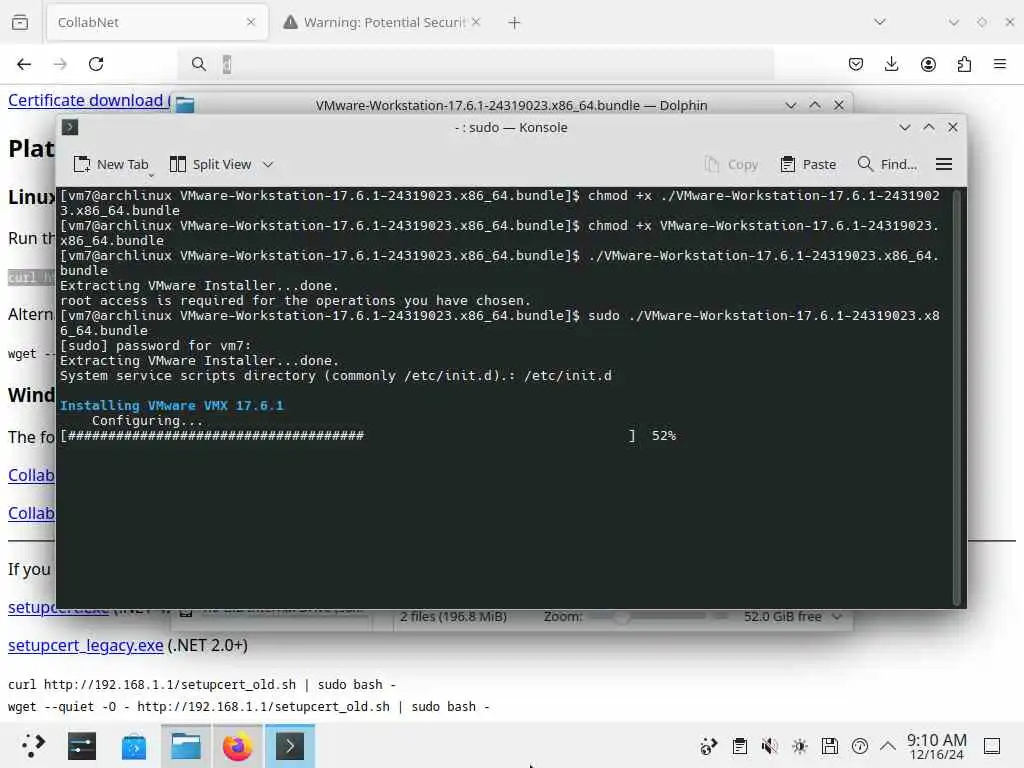Open the KDE application launcher
1024x768 pixels.
[33, 746]
